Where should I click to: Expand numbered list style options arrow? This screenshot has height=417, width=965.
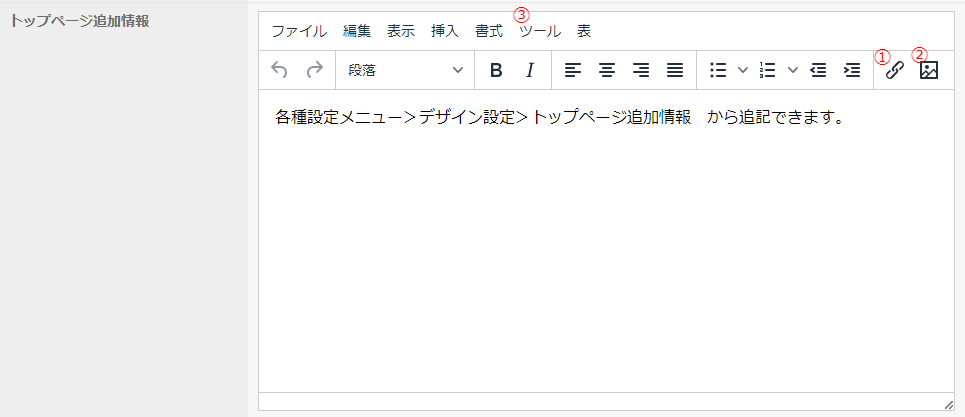tap(792, 70)
